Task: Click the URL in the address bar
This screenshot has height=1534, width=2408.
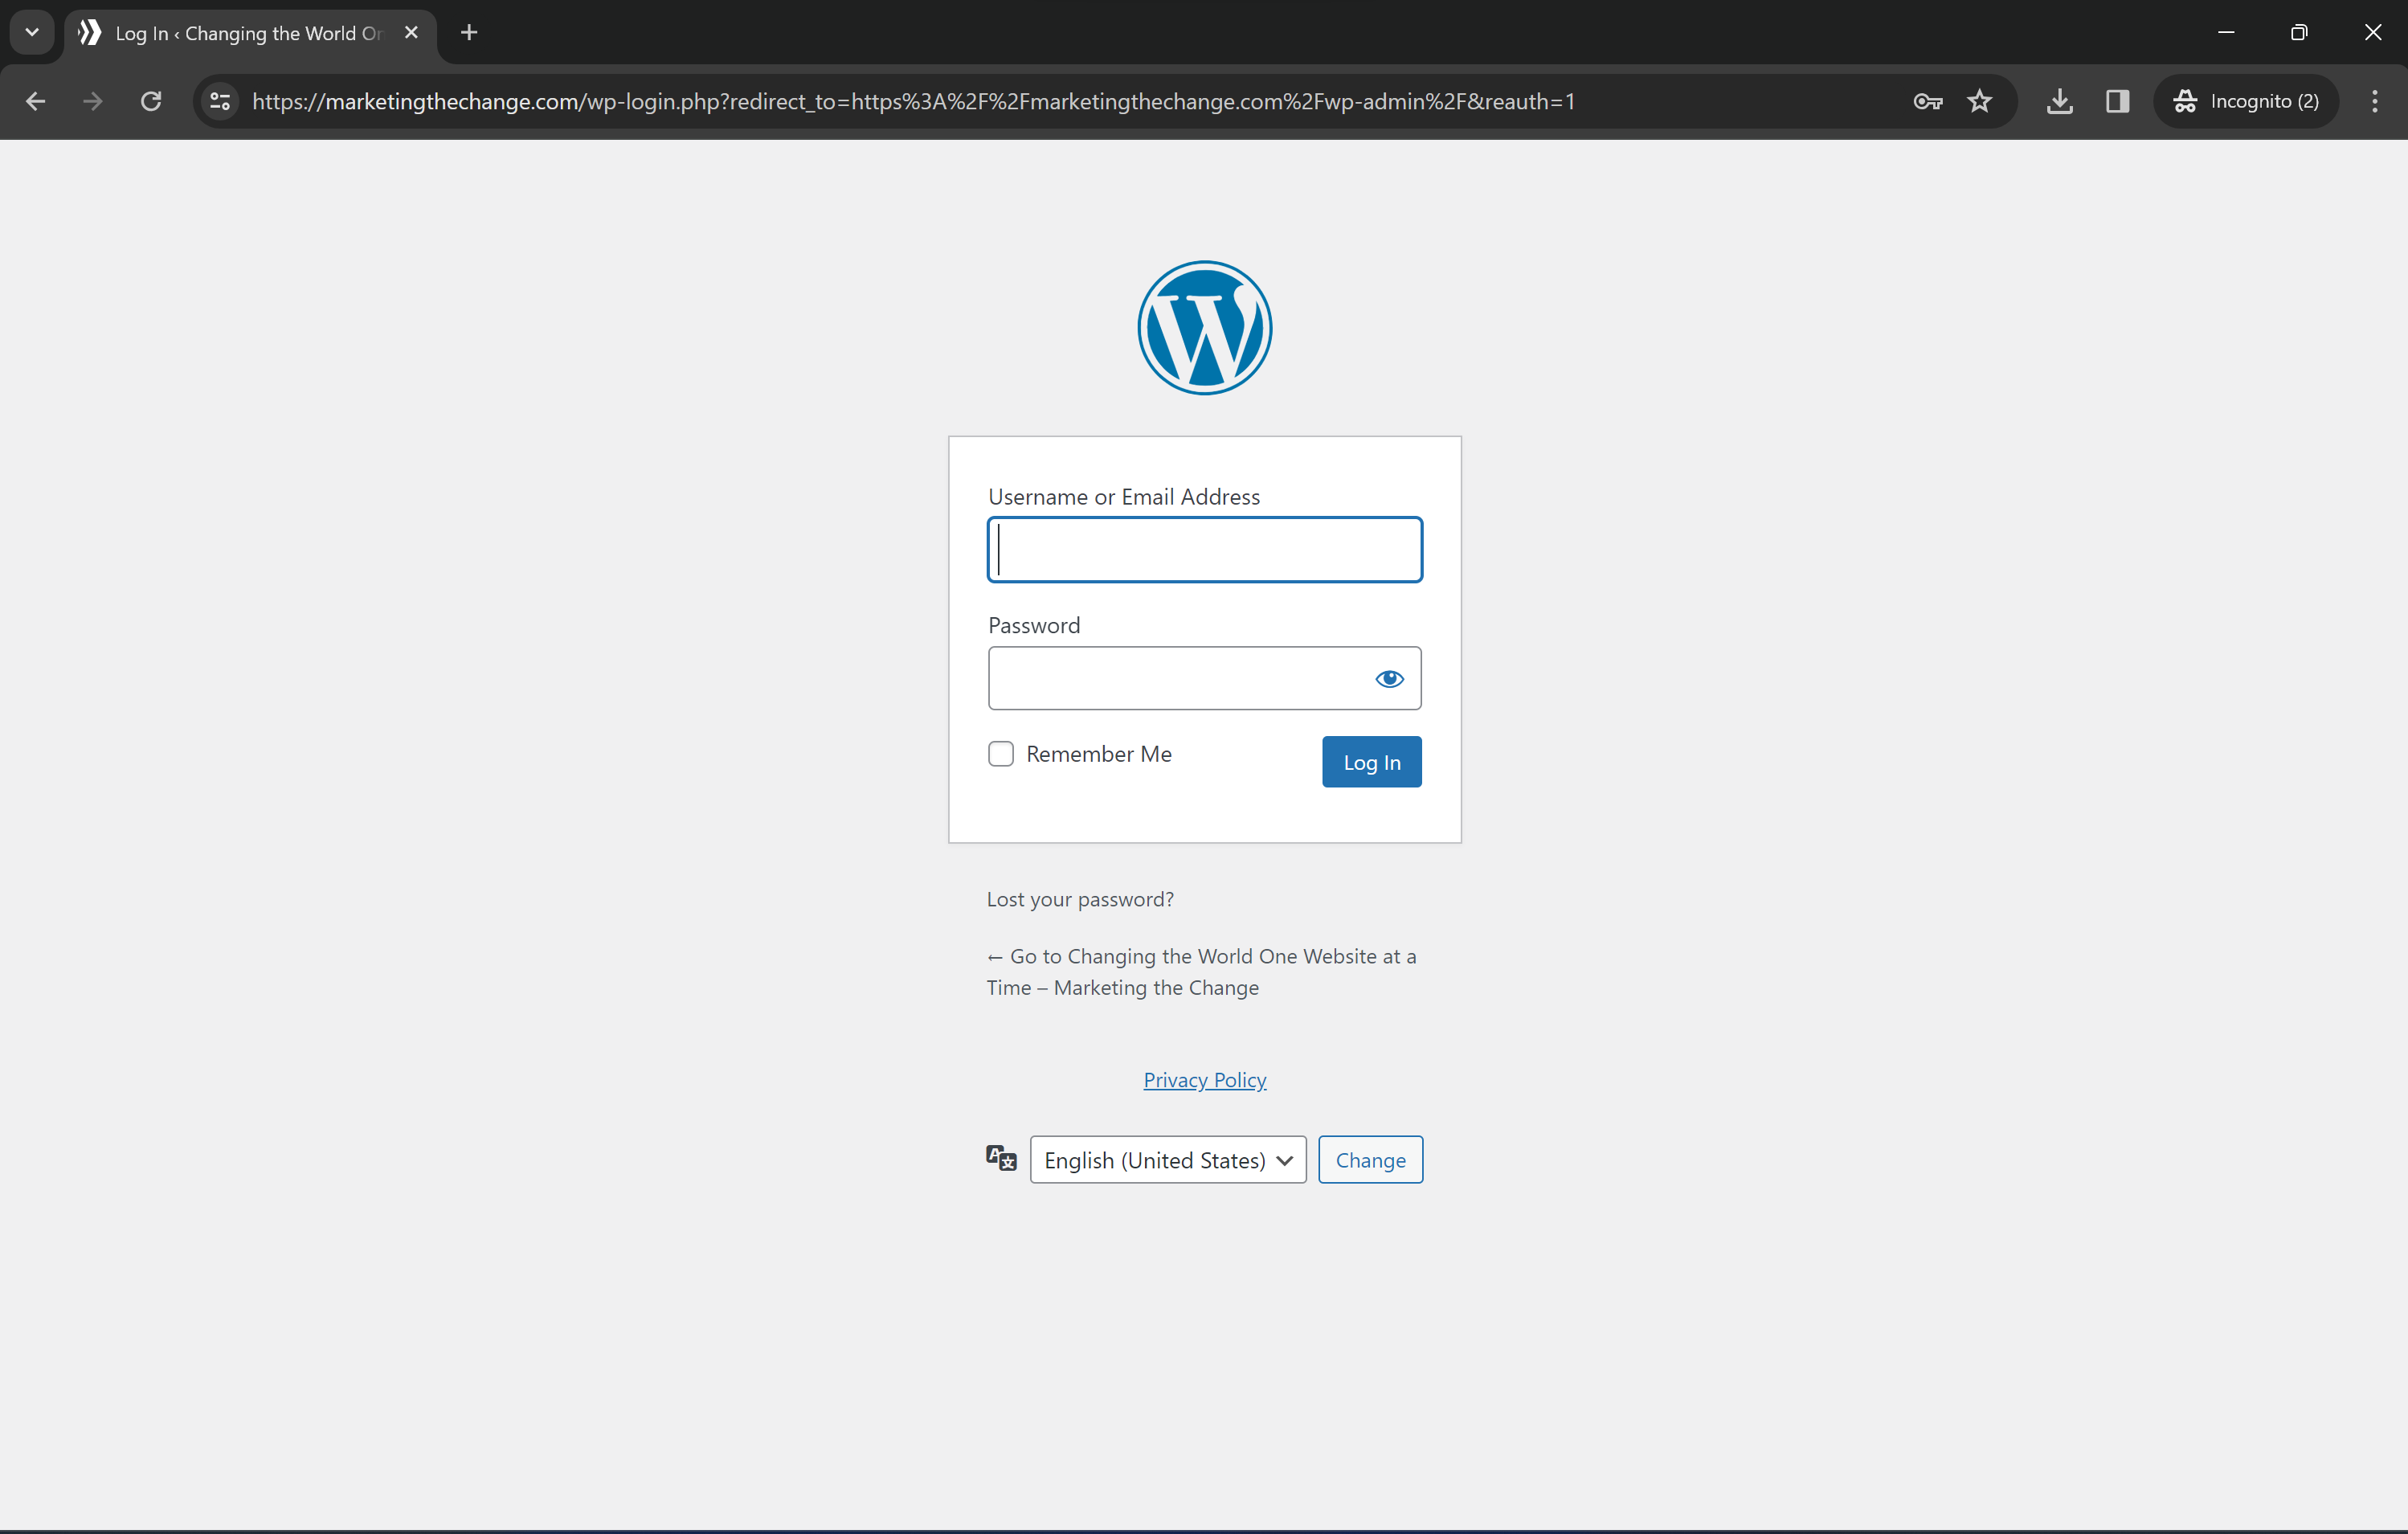Action: click(913, 101)
